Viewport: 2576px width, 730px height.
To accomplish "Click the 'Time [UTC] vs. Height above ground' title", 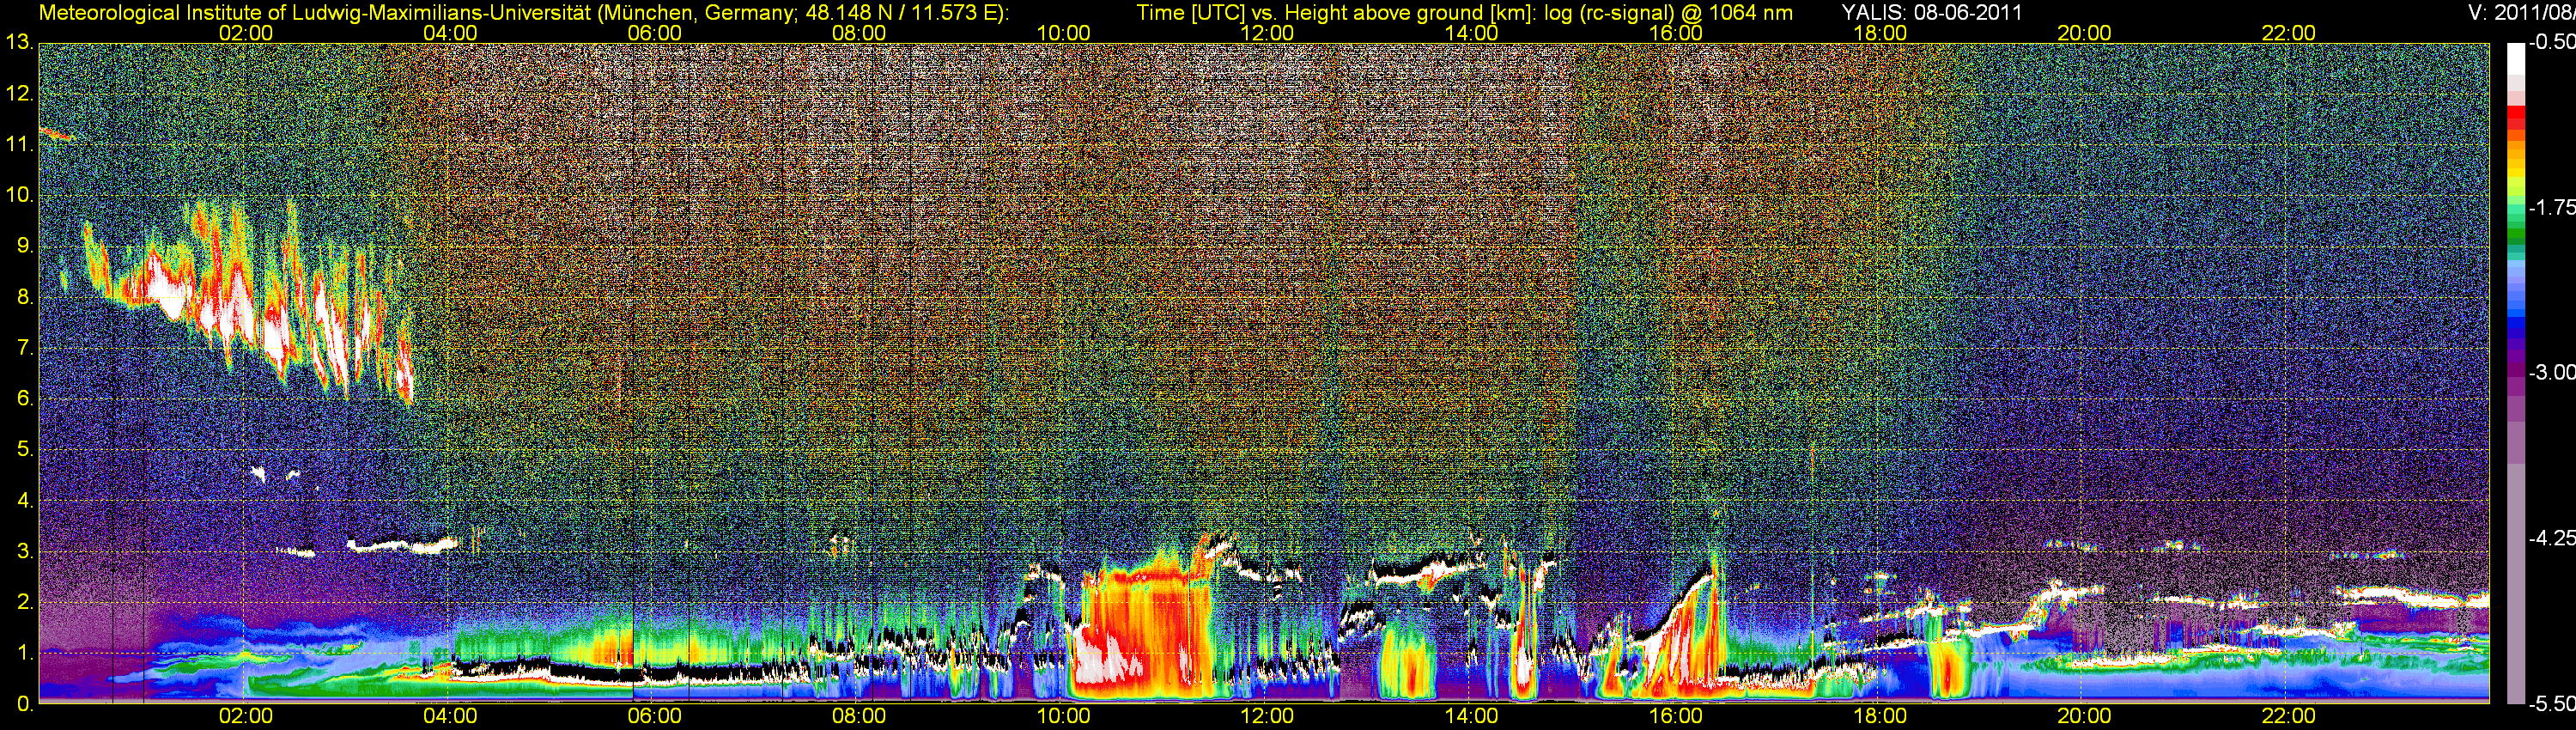I will [x=1464, y=13].
